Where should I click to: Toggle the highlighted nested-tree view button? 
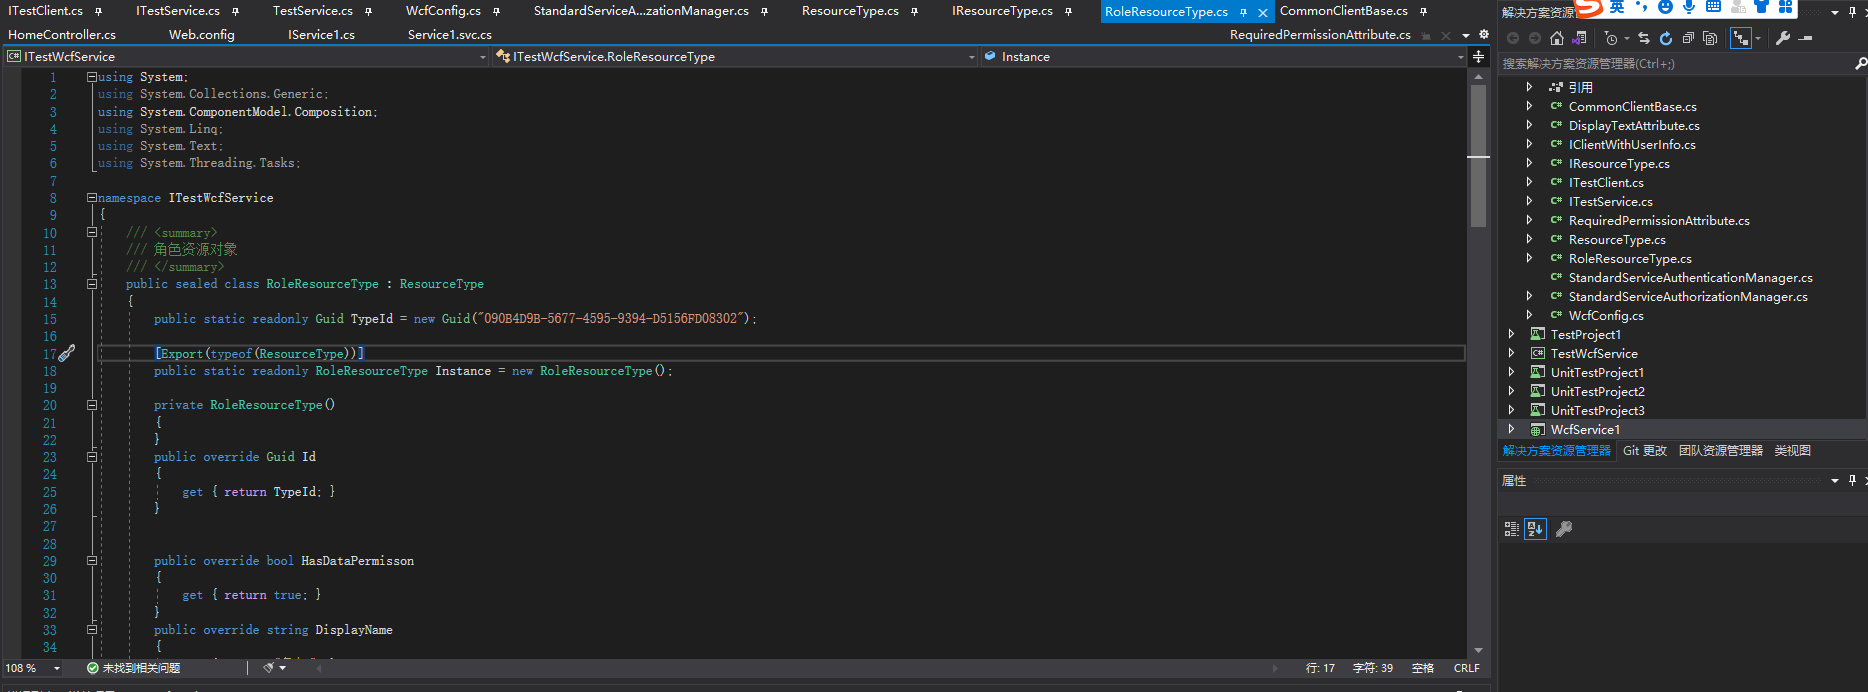click(x=1741, y=38)
